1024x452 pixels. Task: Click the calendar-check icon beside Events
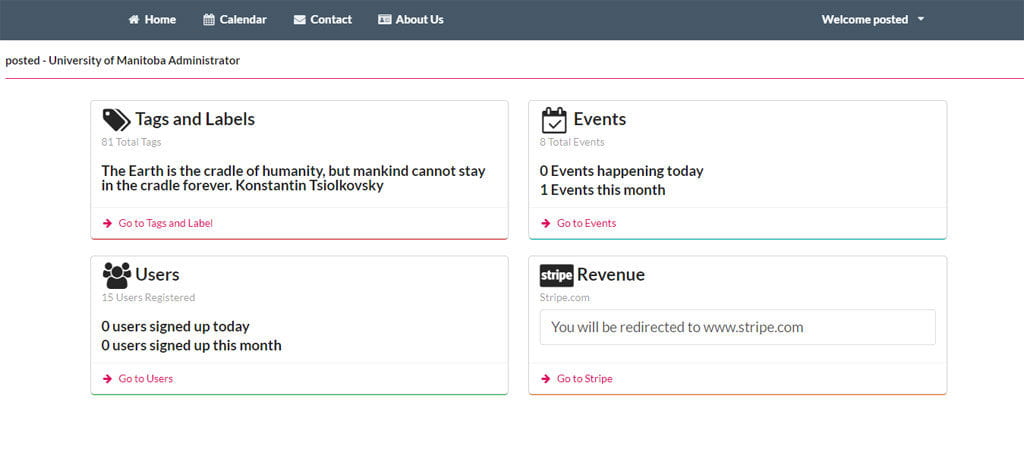pyautogui.click(x=554, y=120)
